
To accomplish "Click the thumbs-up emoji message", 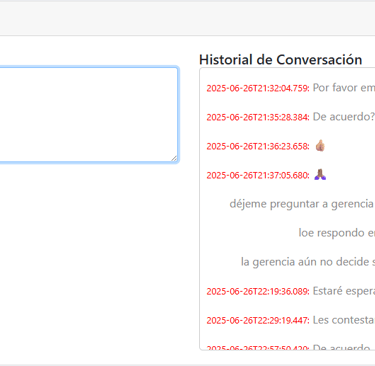I will (320, 146).
